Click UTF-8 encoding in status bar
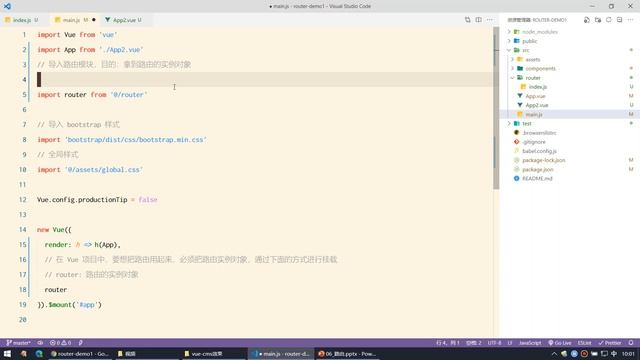This screenshot has width=640, height=360. 494,343
